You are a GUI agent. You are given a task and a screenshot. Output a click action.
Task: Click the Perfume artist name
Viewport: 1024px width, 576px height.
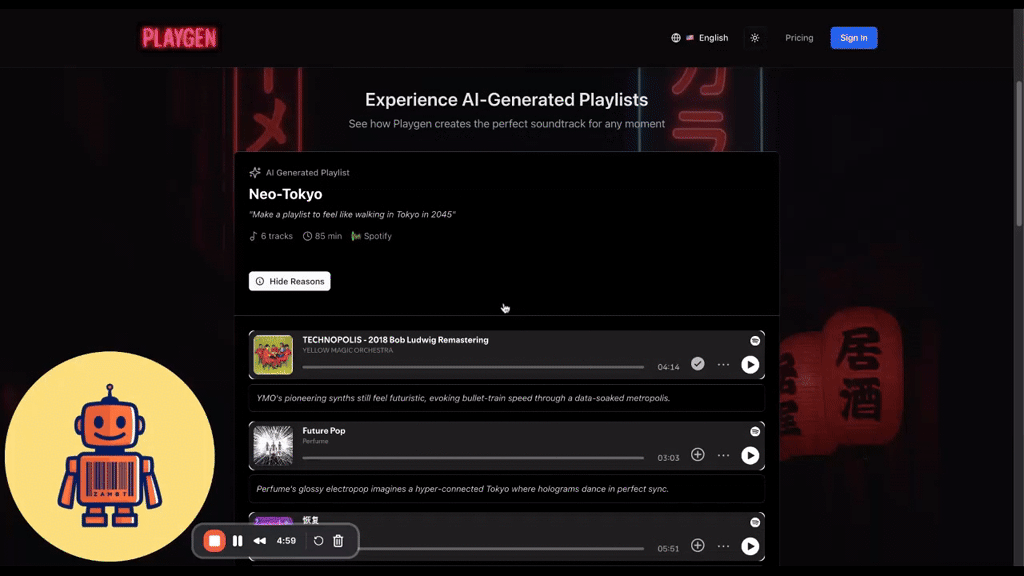tap(315, 441)
